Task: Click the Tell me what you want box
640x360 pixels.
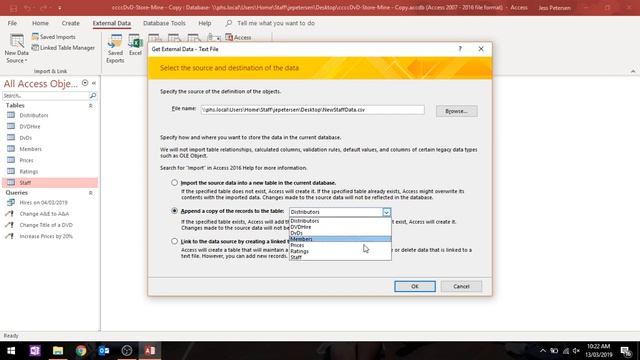Action: click(276, 23)
